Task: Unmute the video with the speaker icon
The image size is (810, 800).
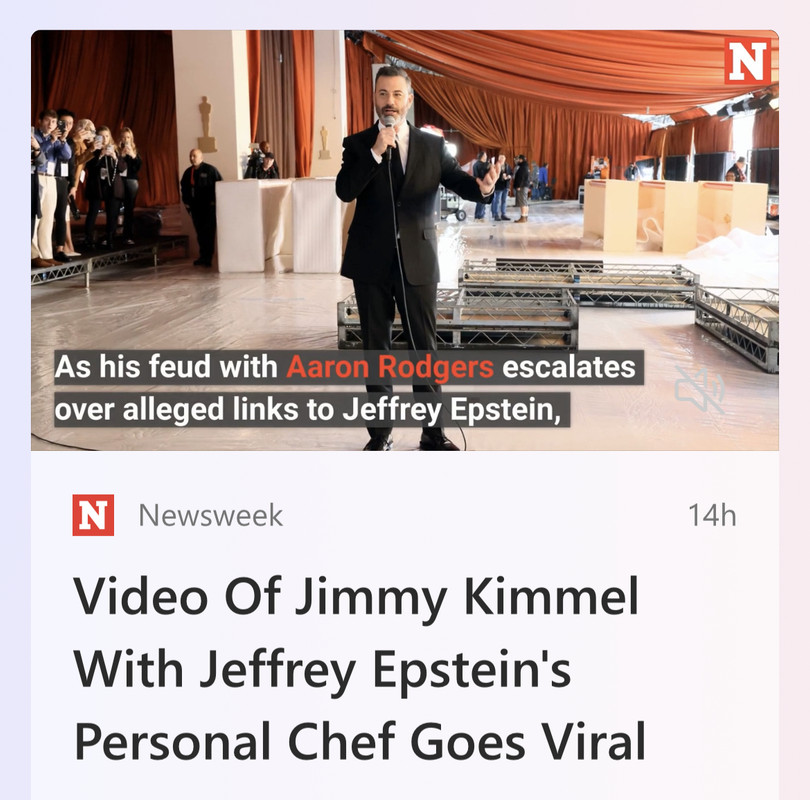Action: pos(699,390)
